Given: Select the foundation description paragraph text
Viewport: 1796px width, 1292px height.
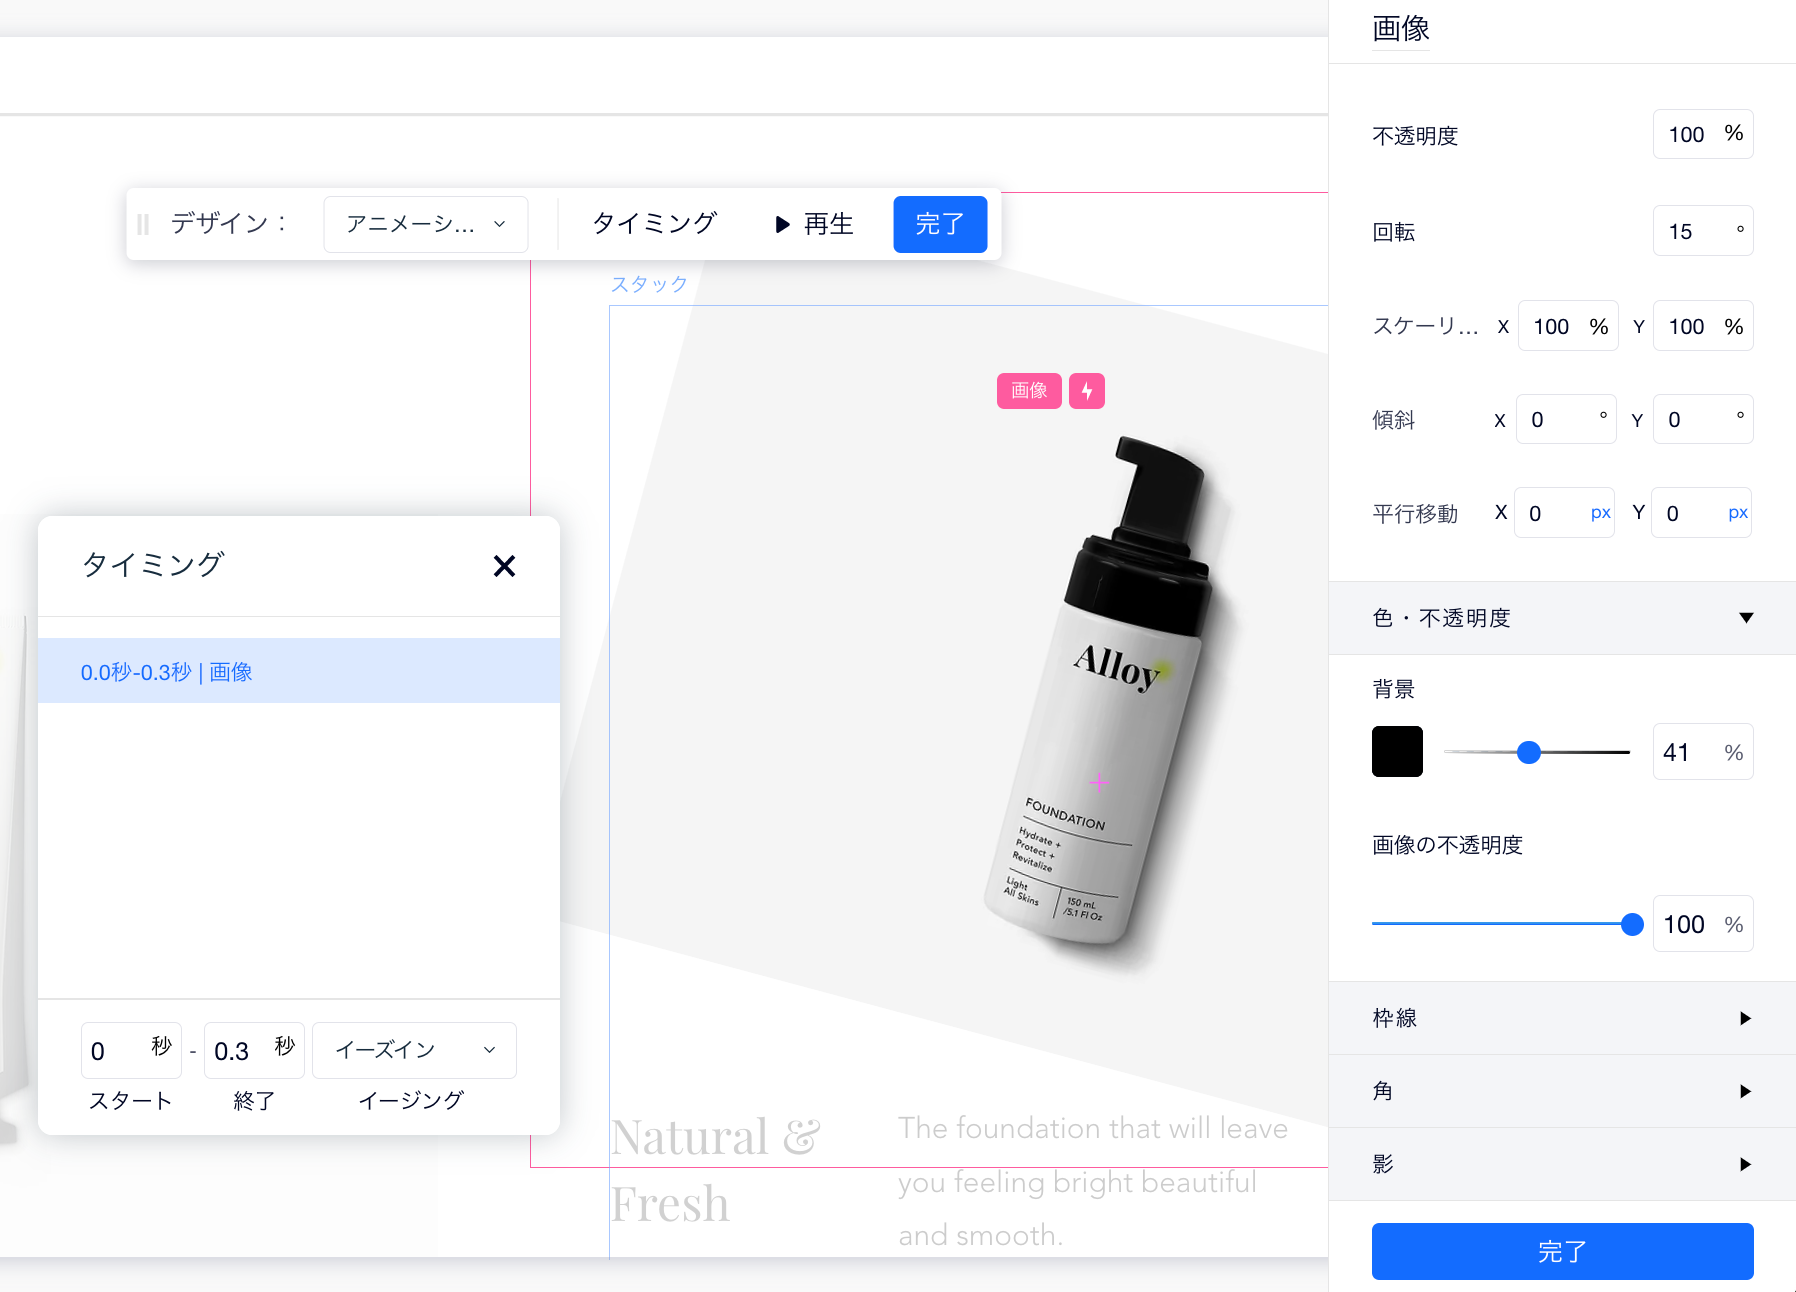Looking at the screenshot, I should point(1093,1182).
